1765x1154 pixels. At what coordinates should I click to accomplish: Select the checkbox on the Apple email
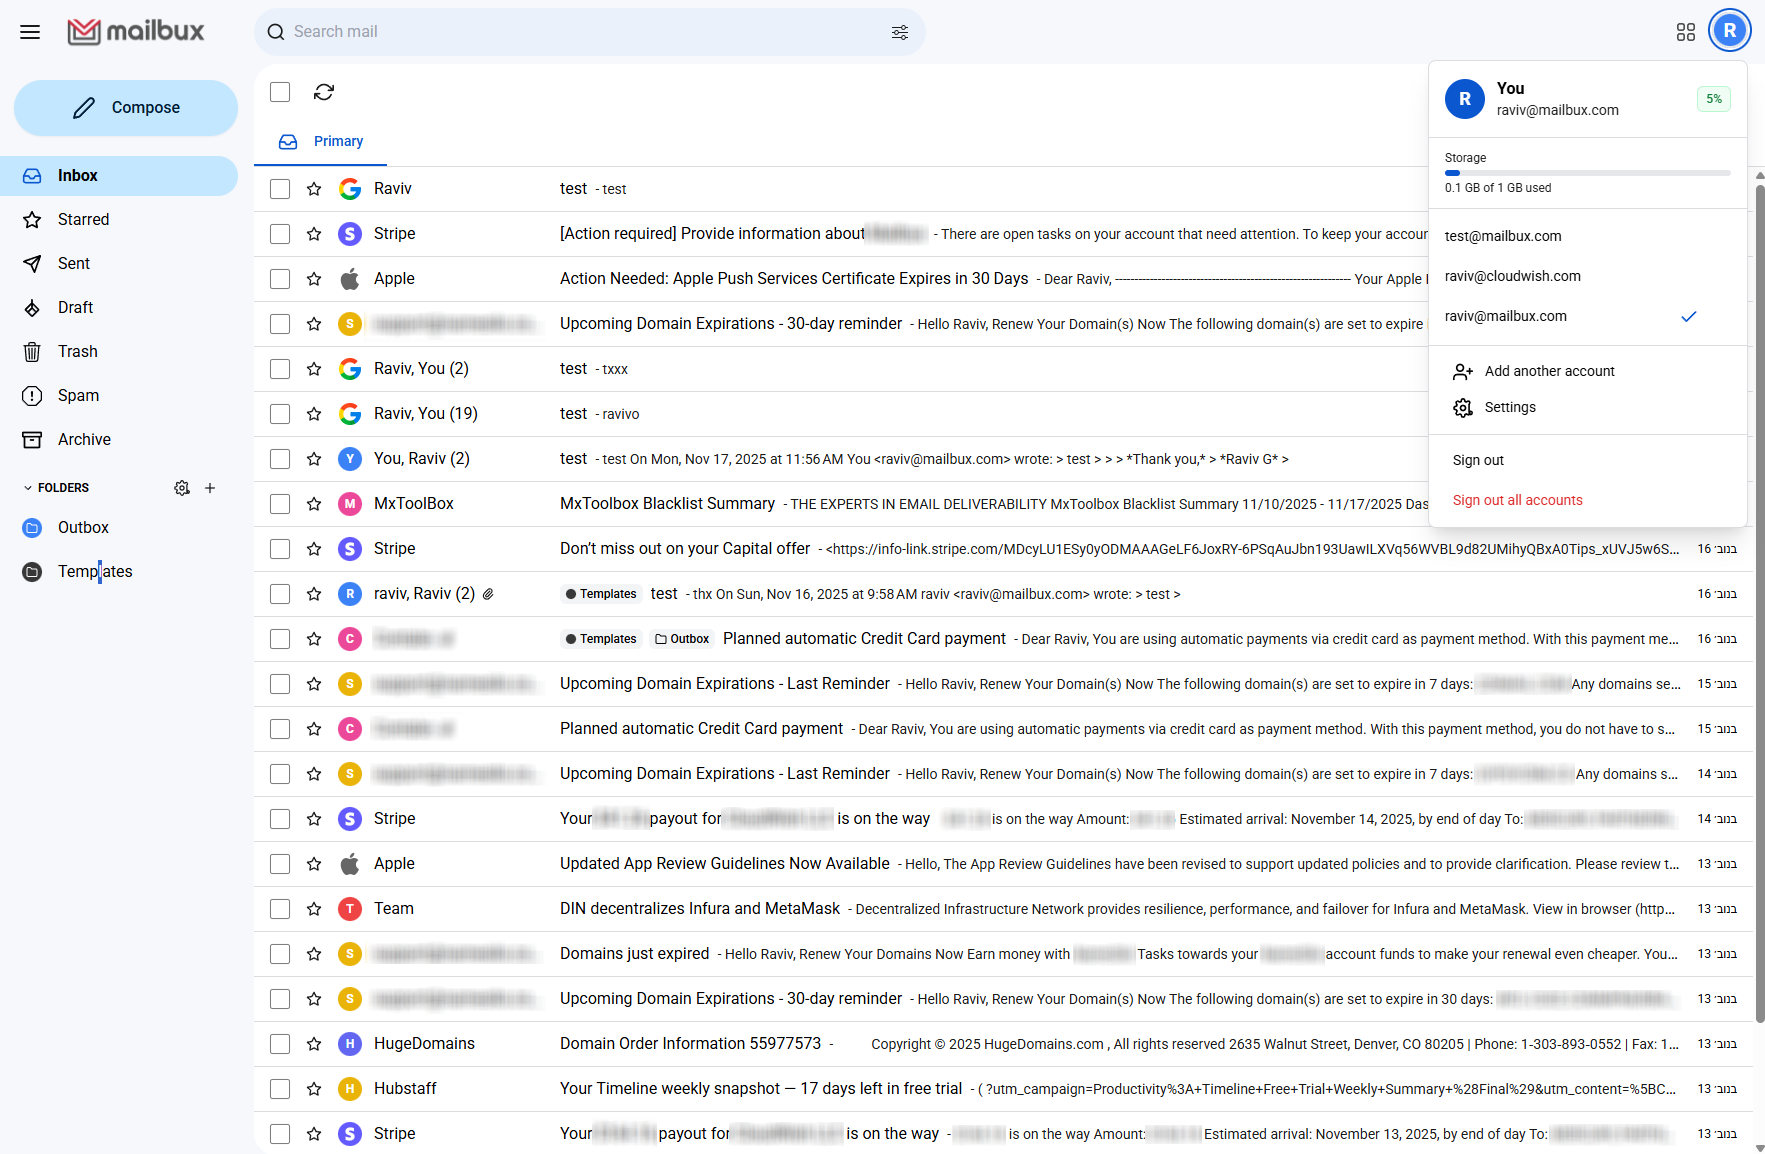[279, 279]
